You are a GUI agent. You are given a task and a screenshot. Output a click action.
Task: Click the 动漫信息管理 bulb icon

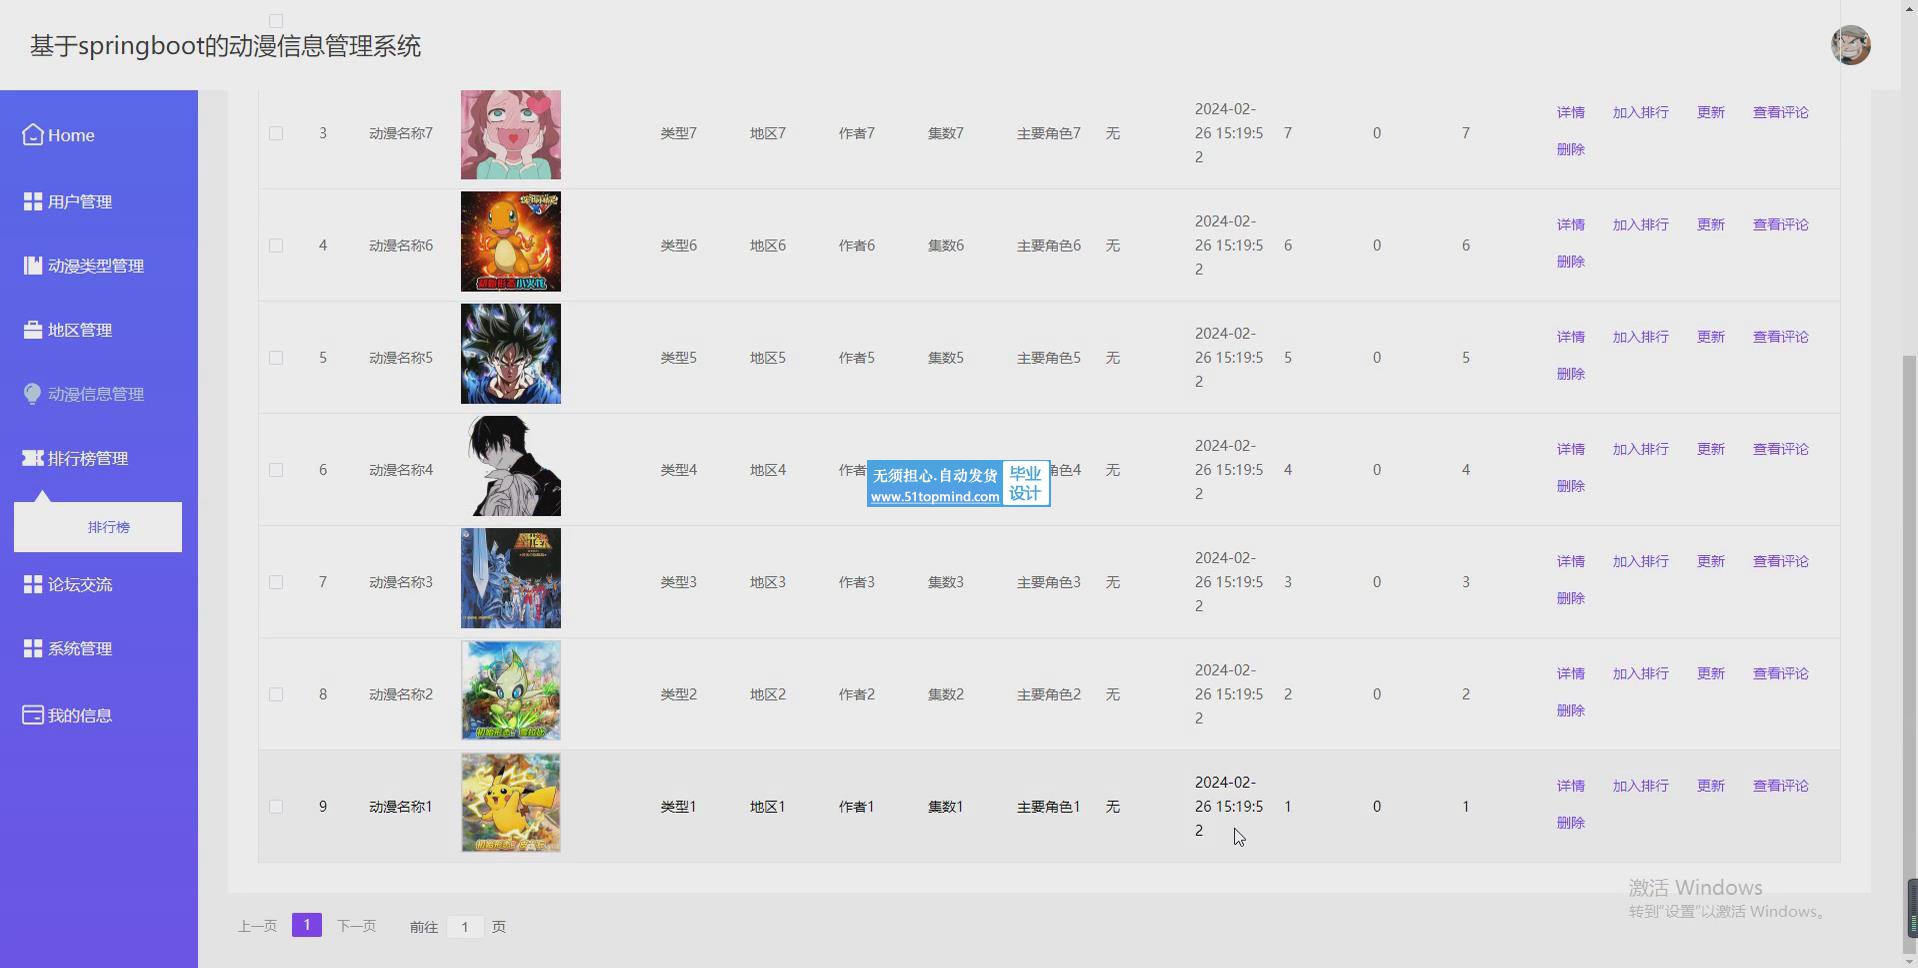coord(33,394)
